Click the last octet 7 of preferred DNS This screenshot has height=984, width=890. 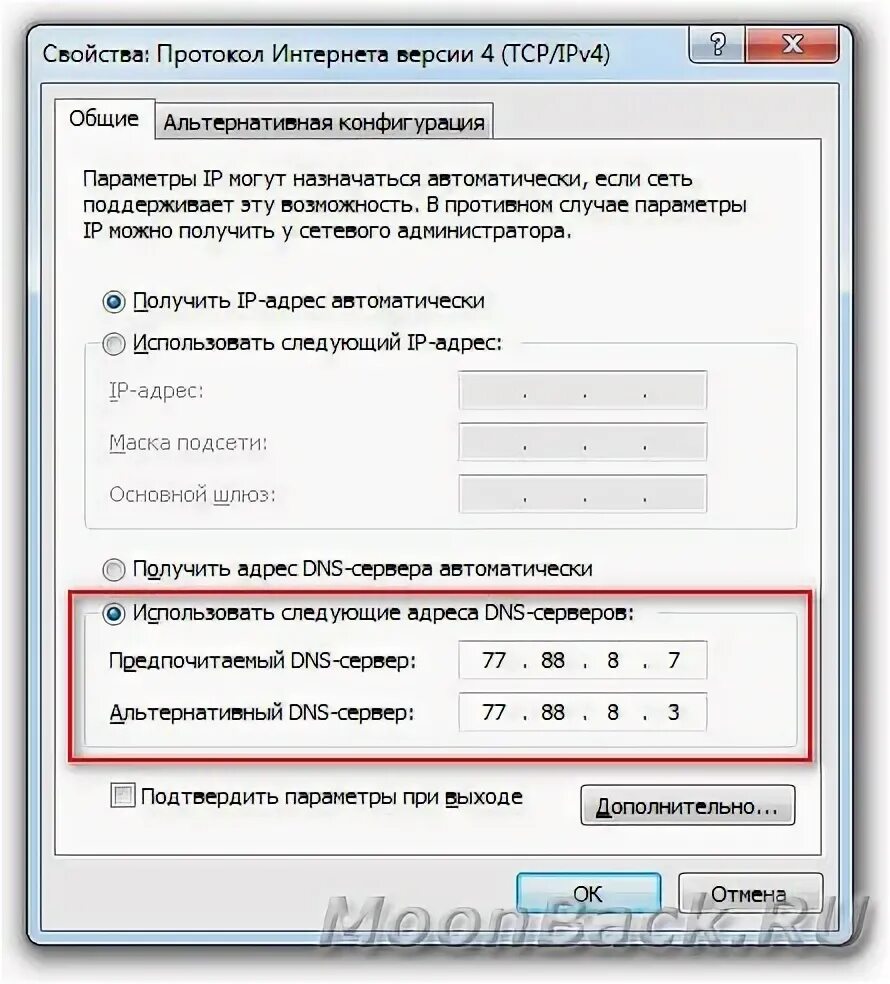674,660
